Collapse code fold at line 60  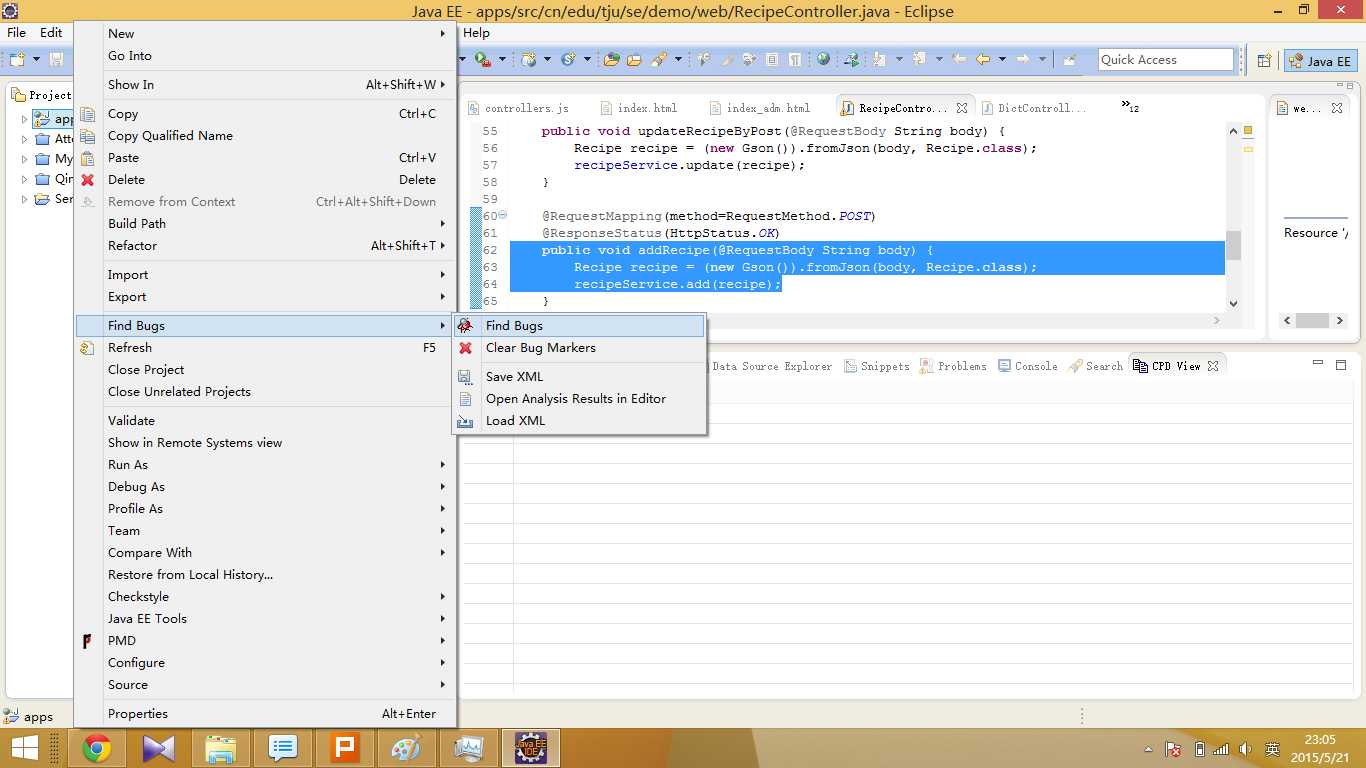(x=502, y=215)
